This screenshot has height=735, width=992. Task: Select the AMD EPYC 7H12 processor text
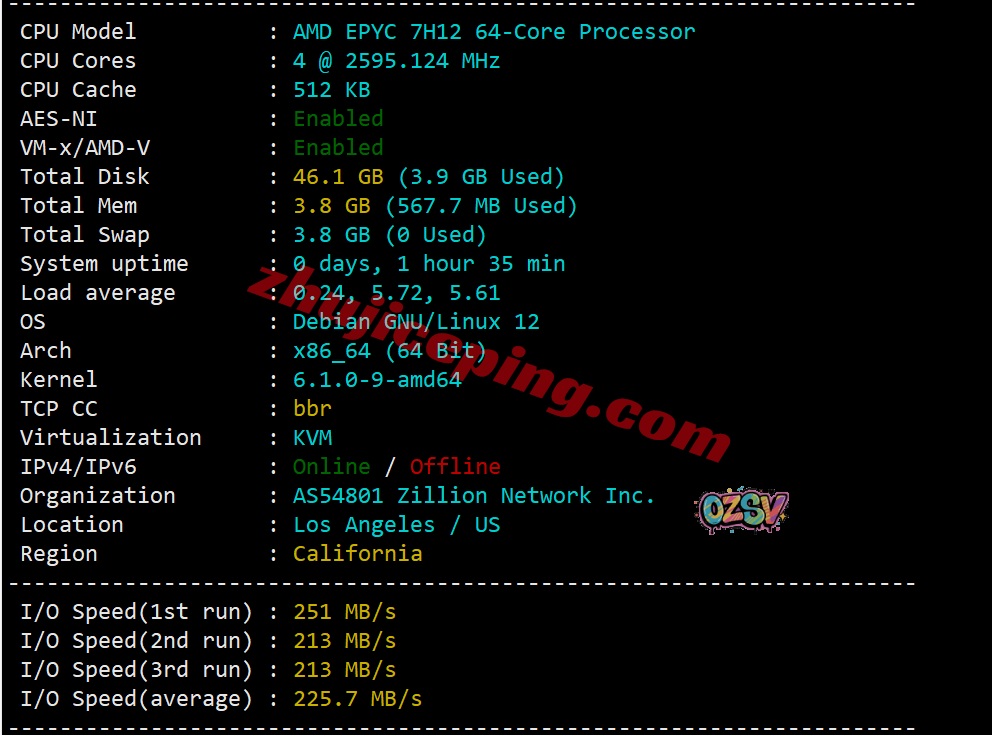point(493,32)
